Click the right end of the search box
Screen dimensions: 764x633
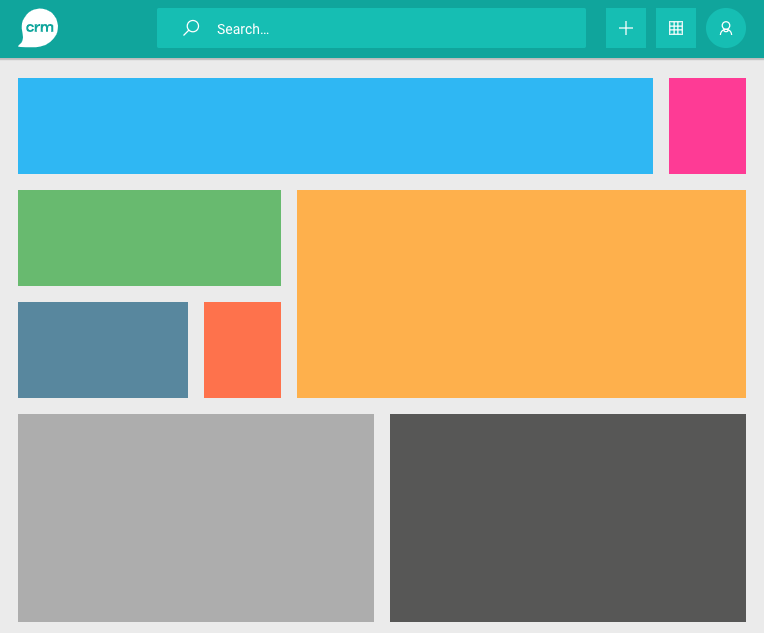tap(570, 28)
